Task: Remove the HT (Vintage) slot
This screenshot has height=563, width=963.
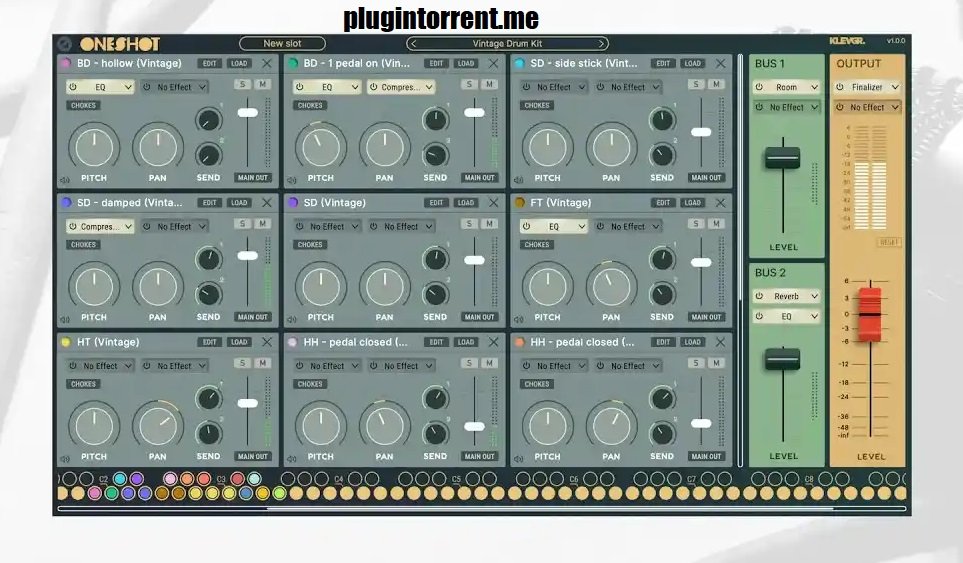Action: 267,342
